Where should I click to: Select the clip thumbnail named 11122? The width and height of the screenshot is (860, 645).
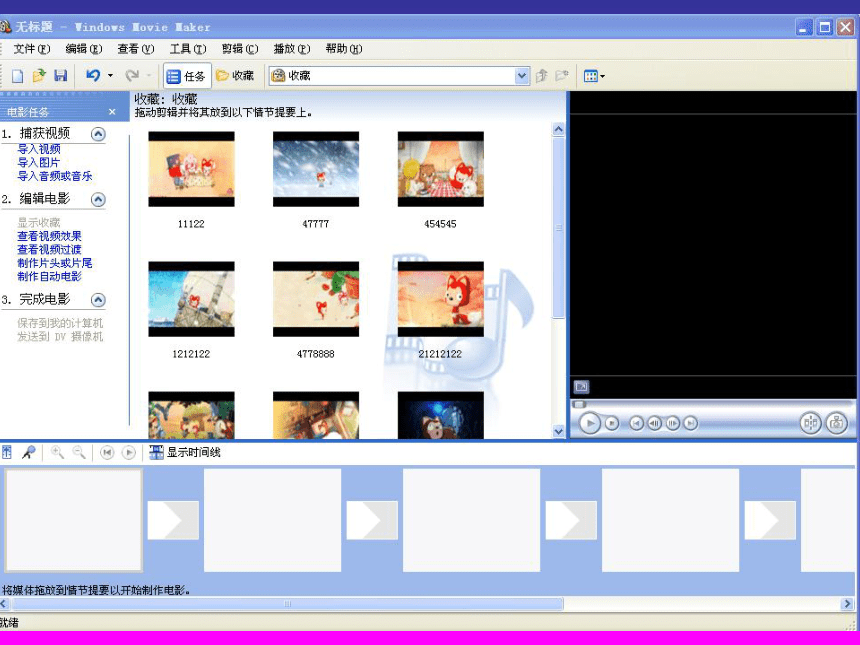(x=191, y=169)
